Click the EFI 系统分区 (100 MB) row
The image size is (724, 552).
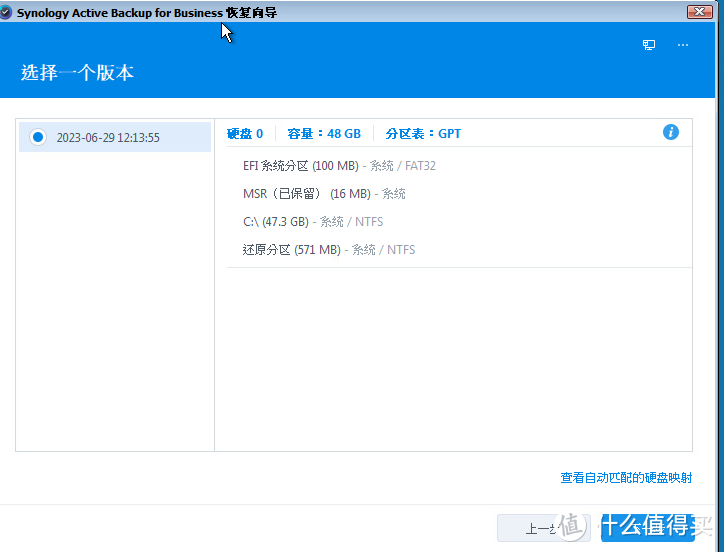339,166
